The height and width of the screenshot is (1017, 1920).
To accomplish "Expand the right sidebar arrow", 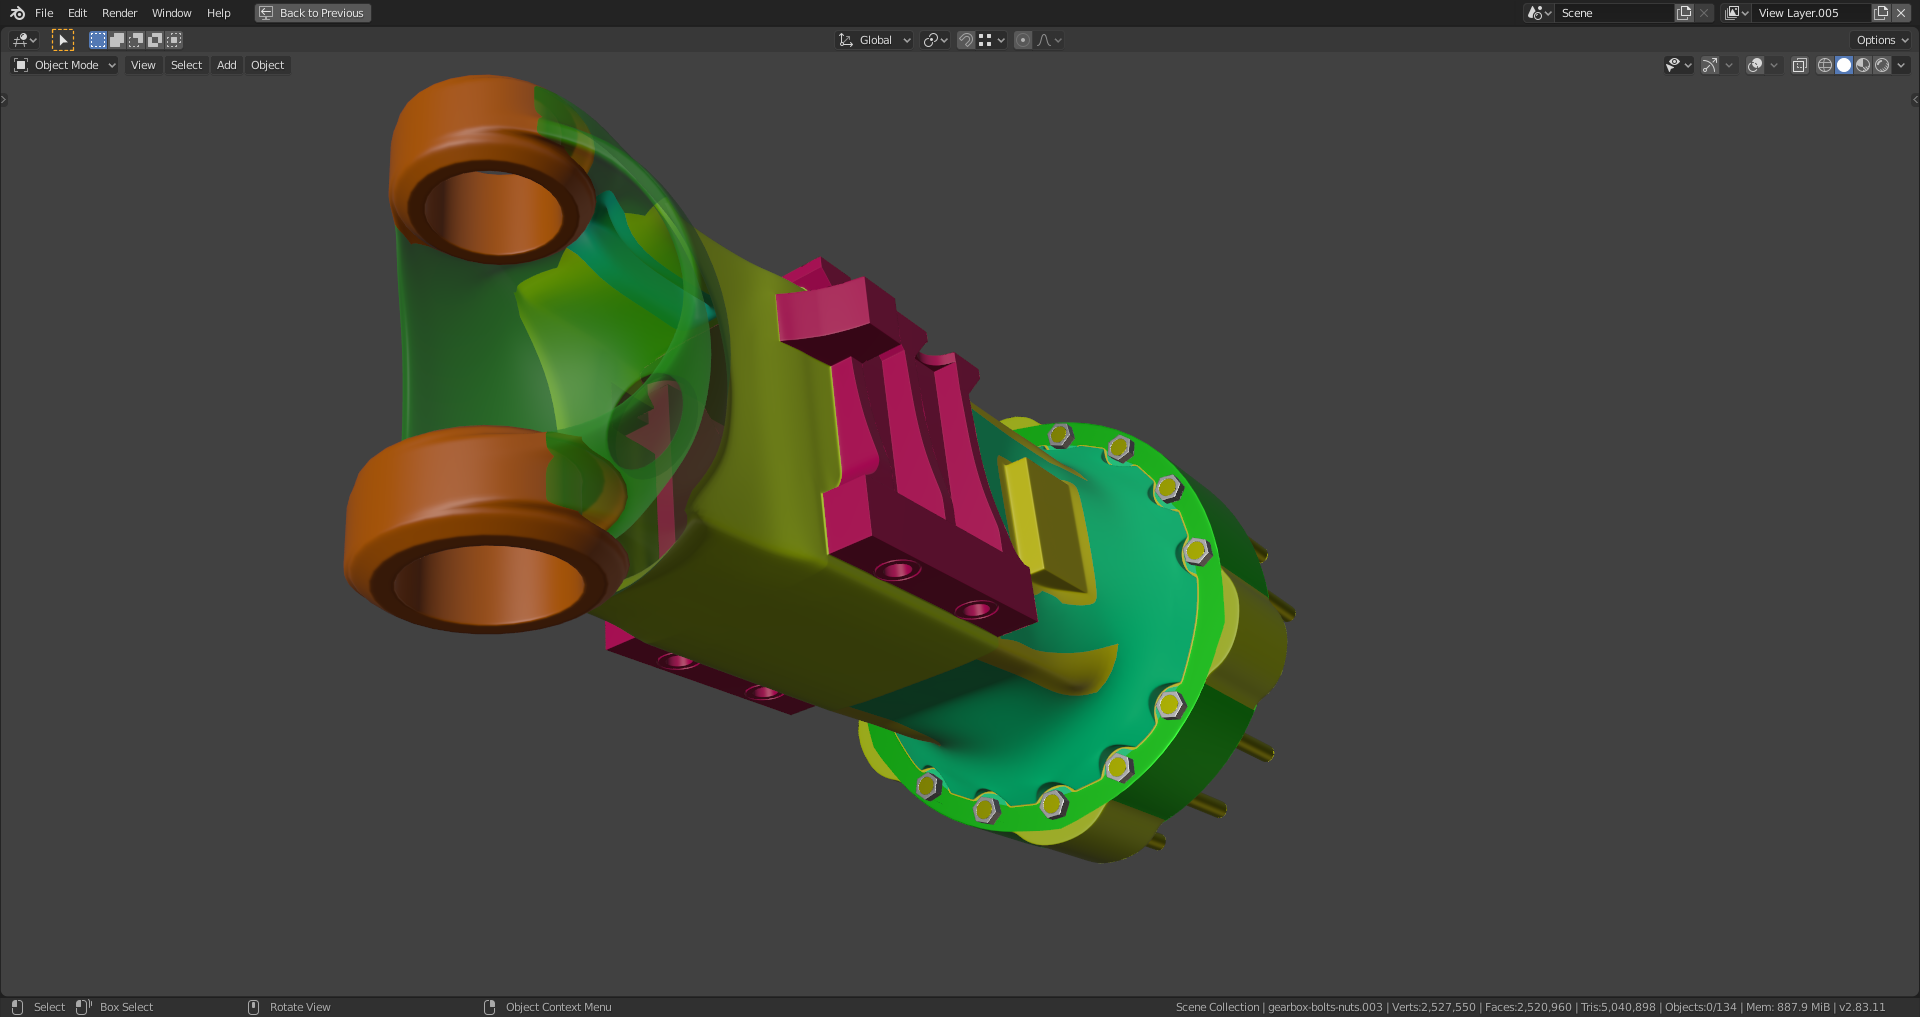I will 1915,99.
